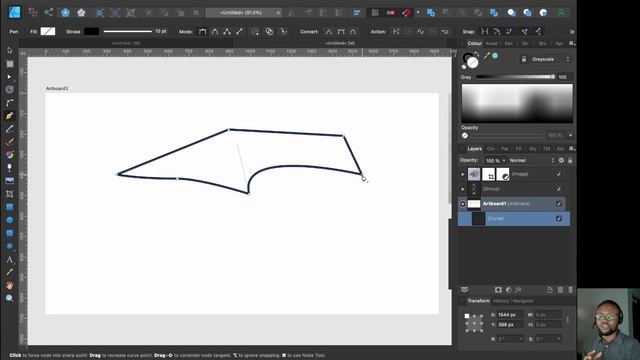This screenshot has width=640, height=360.
Task: Switch to the Navigator tab
Action: [x=523, y=301]
